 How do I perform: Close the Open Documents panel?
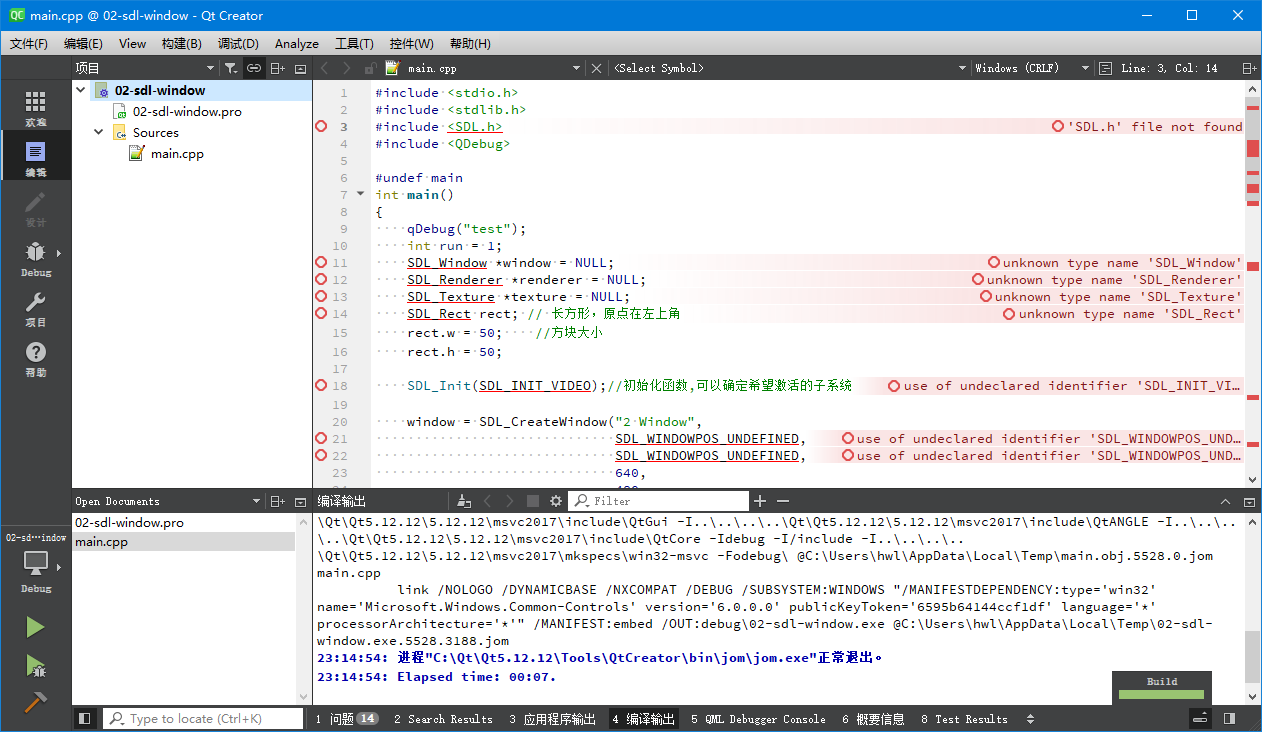(300, 501)
